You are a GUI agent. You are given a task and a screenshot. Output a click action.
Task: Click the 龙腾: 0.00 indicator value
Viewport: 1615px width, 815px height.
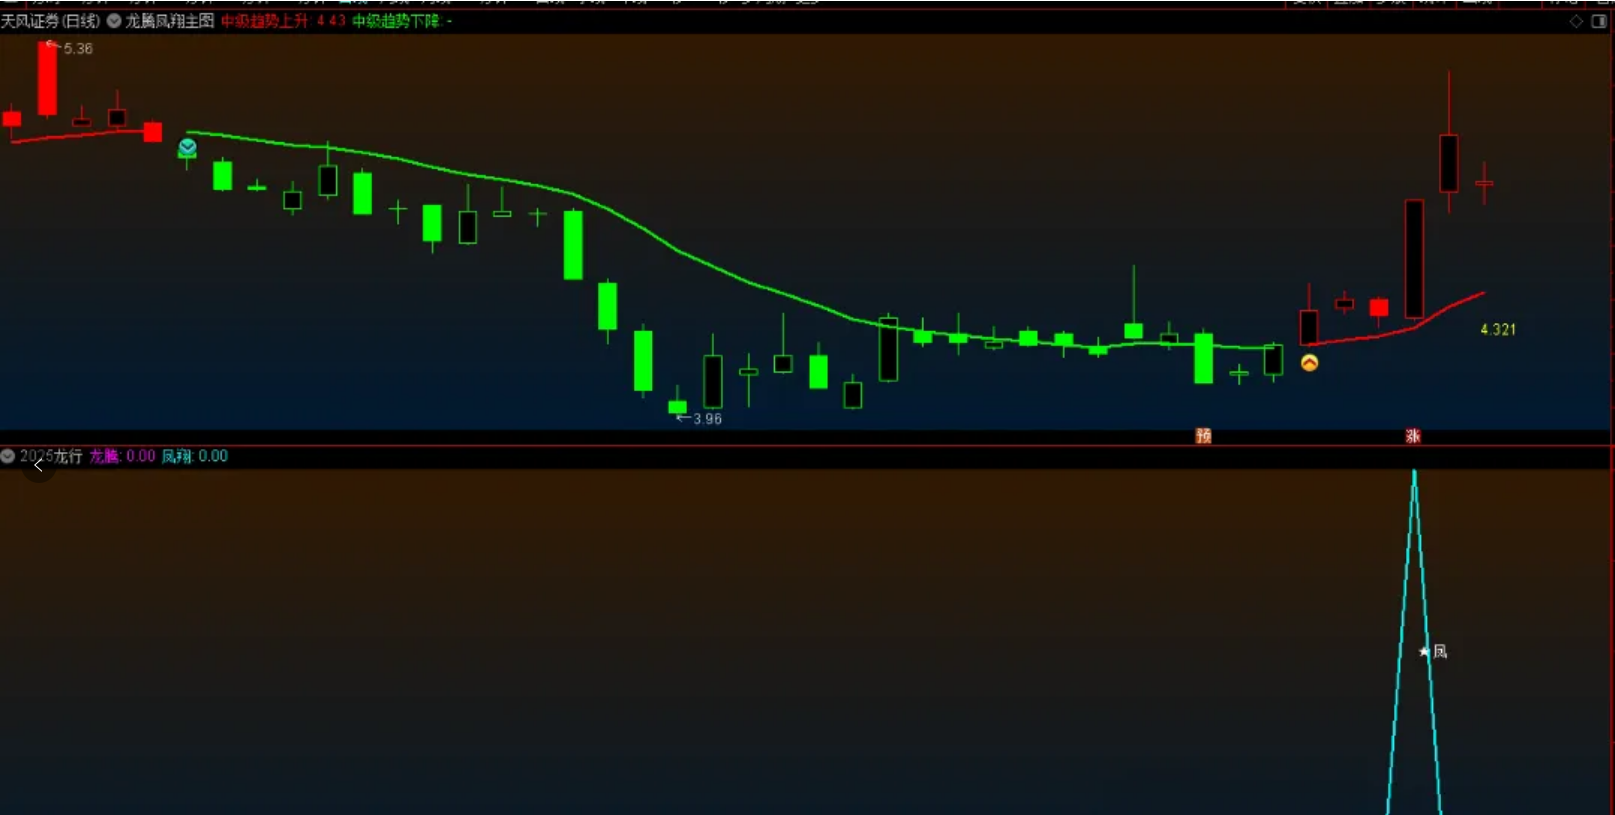pyautogui.click(x=122, y=456)
